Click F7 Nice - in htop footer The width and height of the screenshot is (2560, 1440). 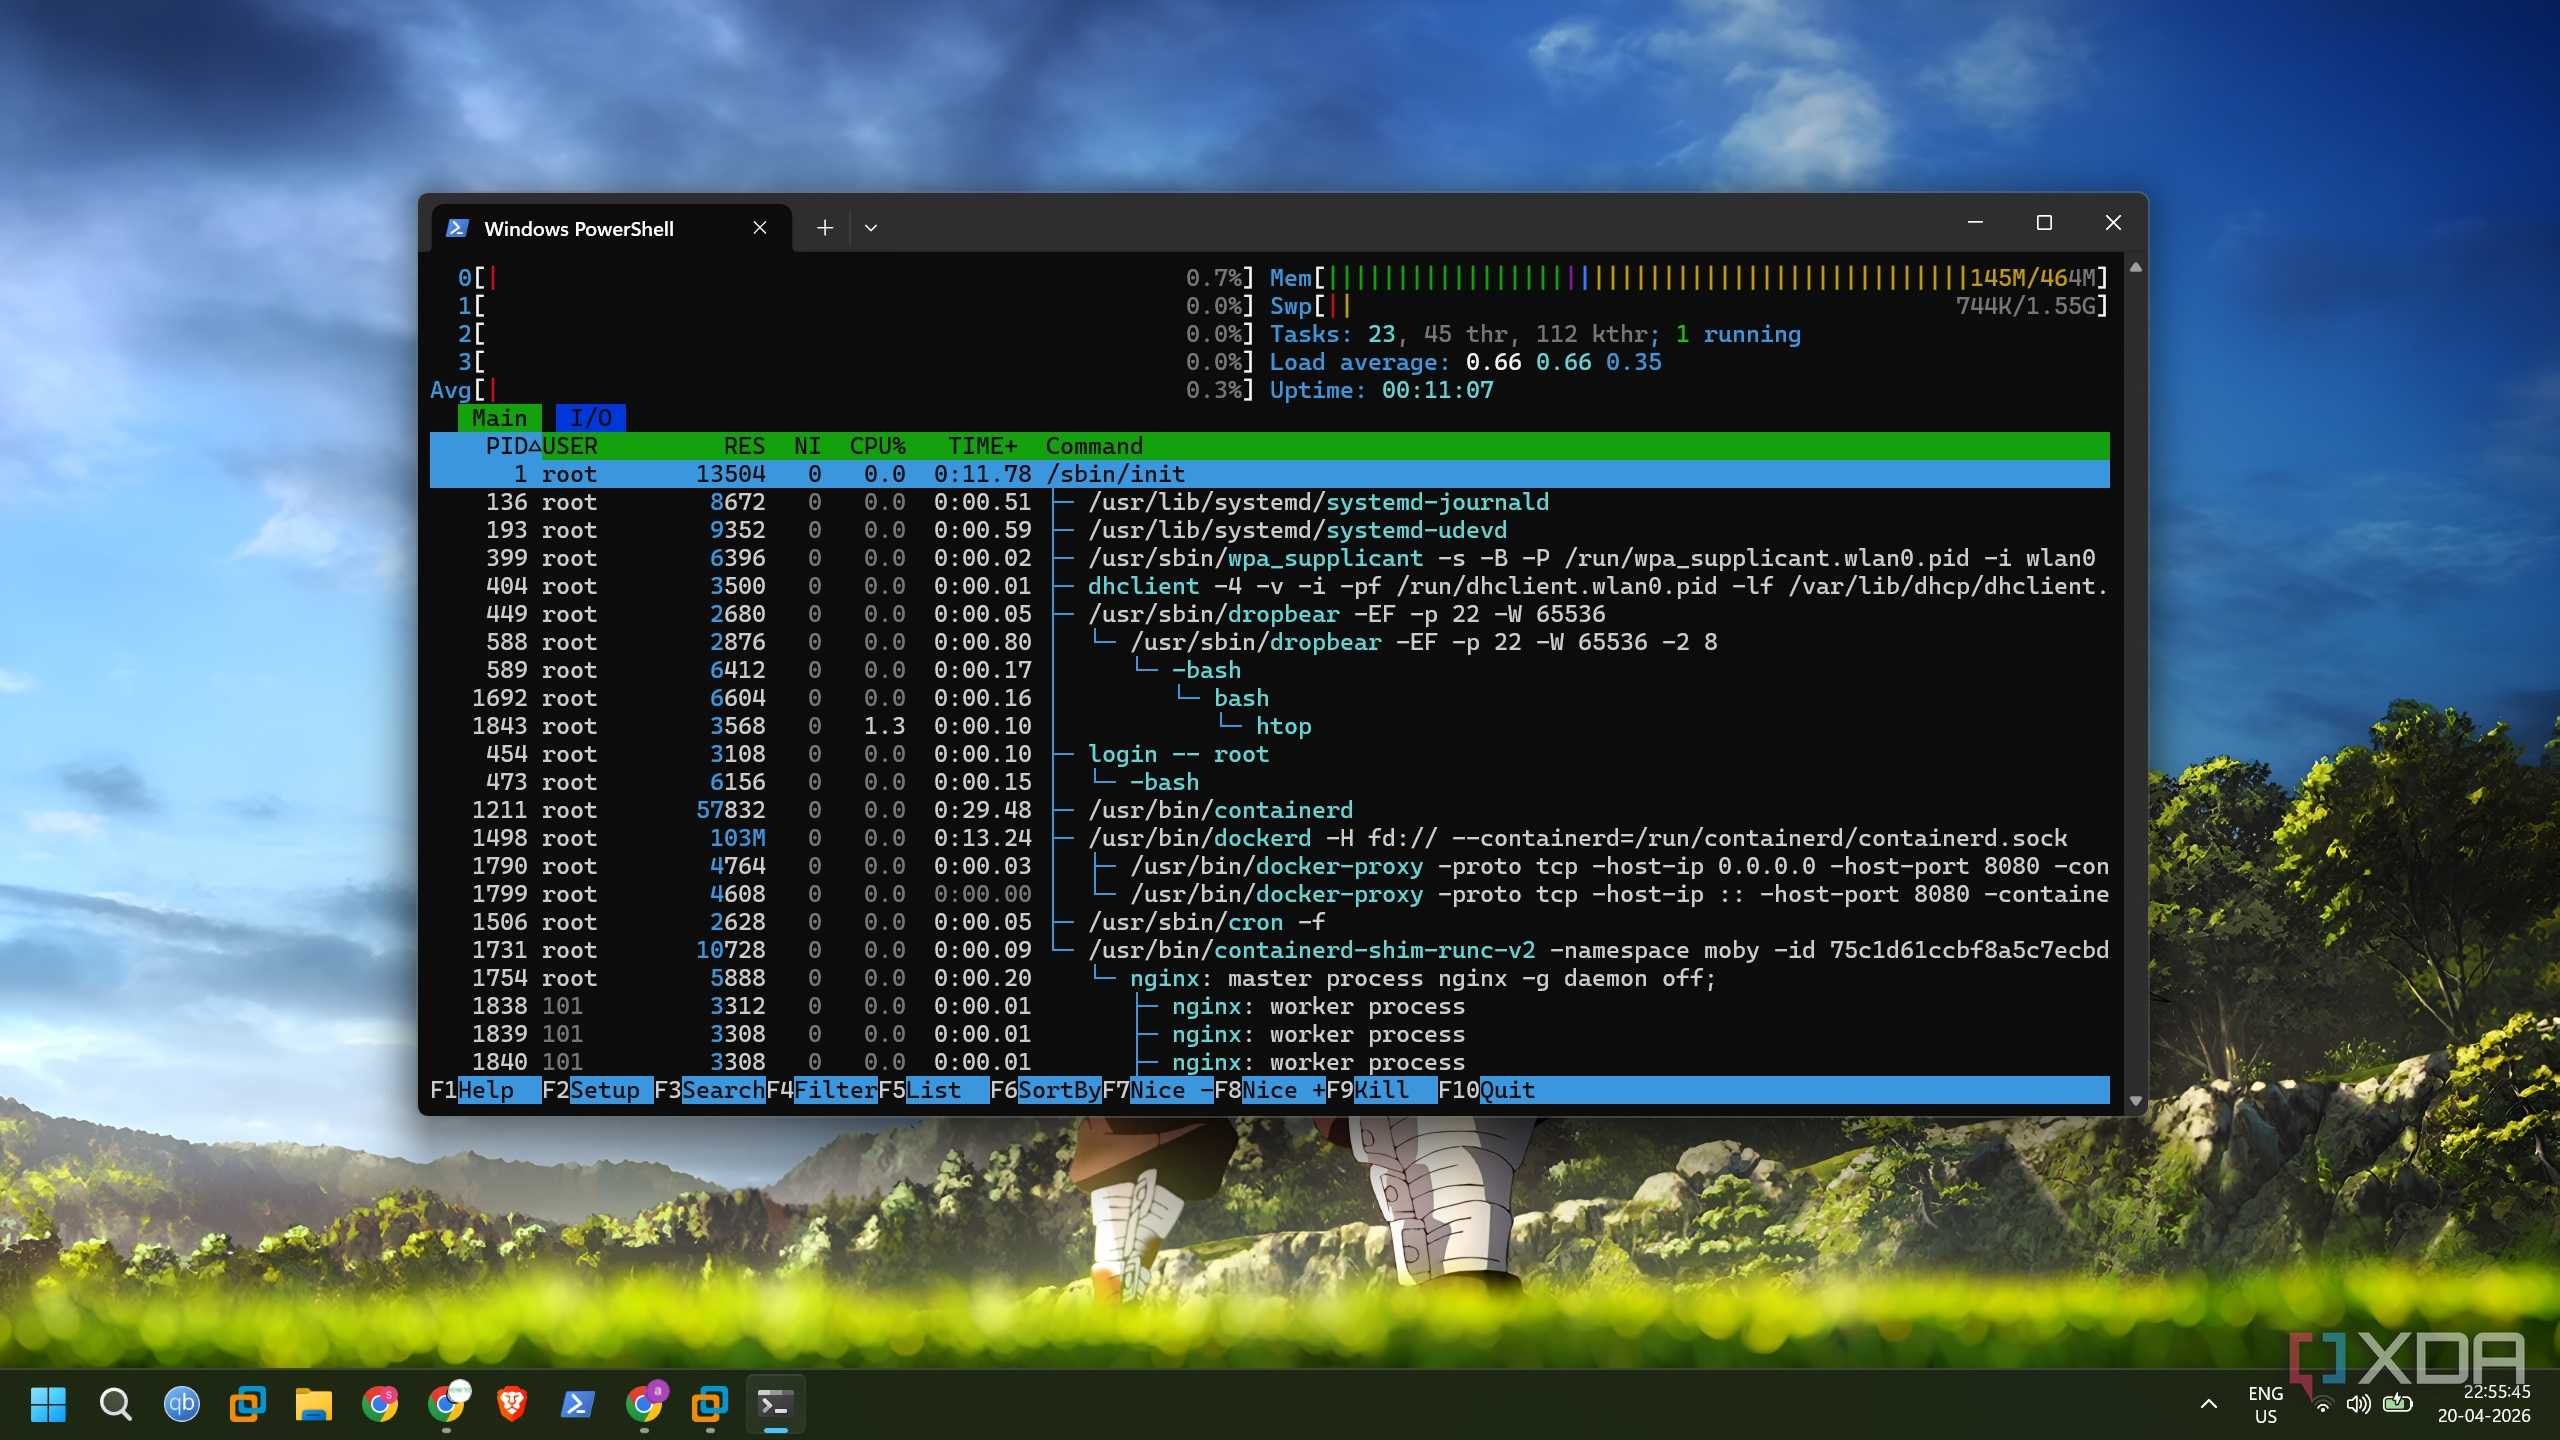click(1158, 1090)
